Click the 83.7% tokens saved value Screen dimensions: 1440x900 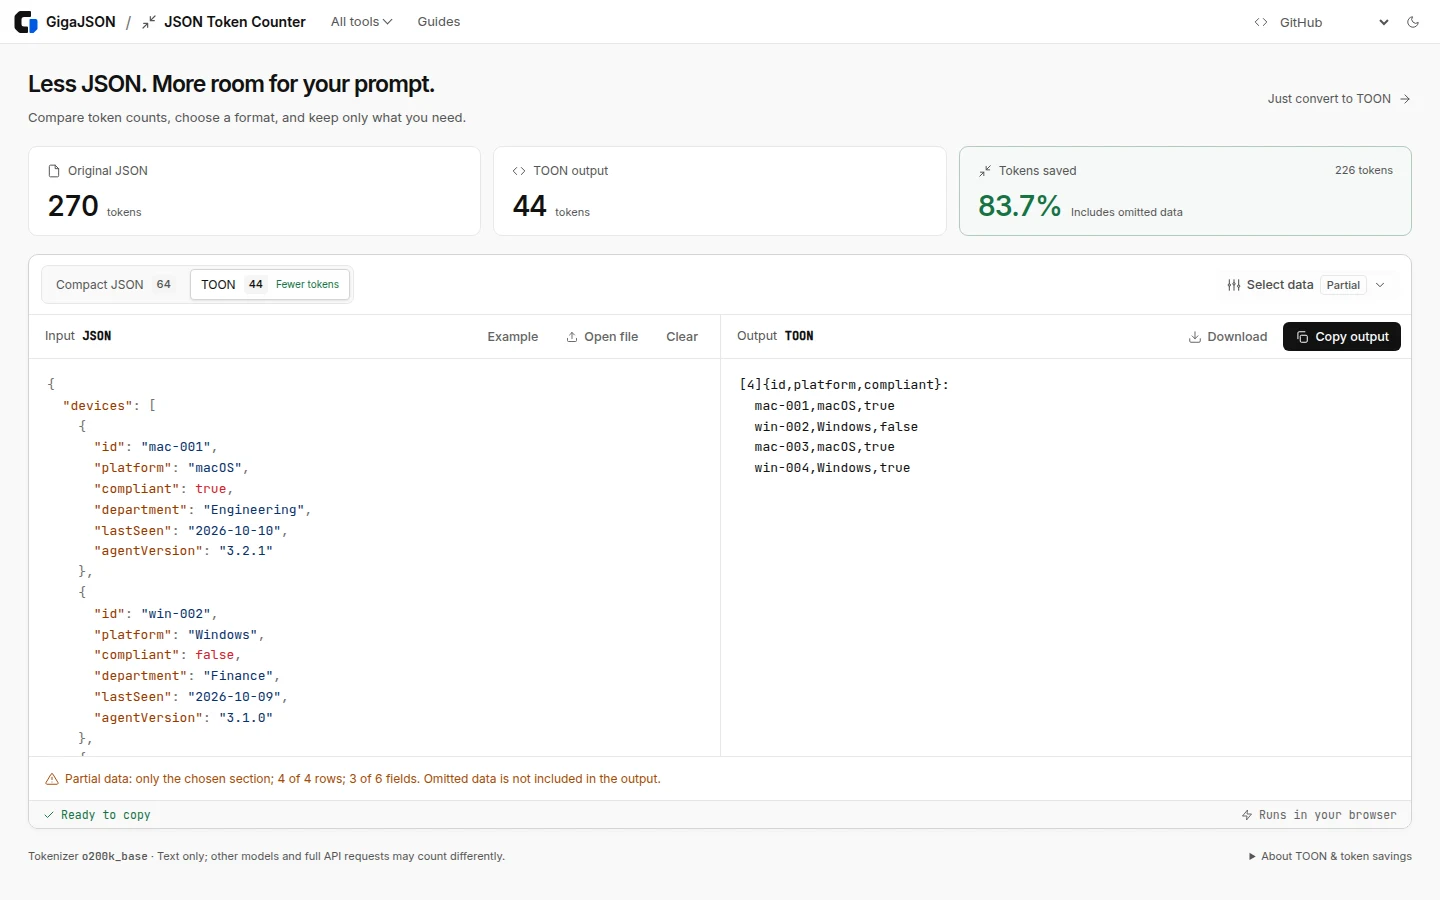pyautogui.click(x=1019, y=206)
